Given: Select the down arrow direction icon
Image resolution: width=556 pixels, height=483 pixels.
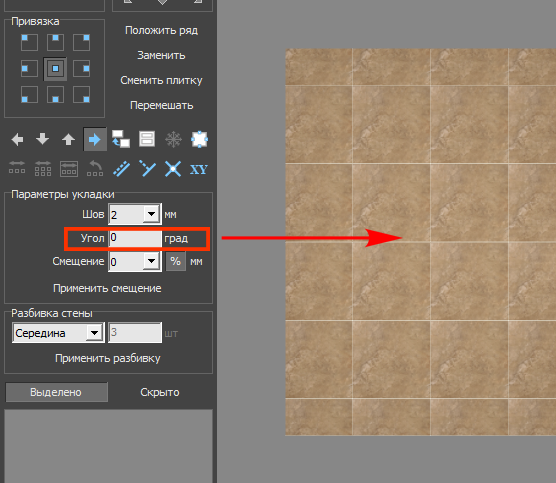Looking at the screenshot, I should tap(43, 139).
